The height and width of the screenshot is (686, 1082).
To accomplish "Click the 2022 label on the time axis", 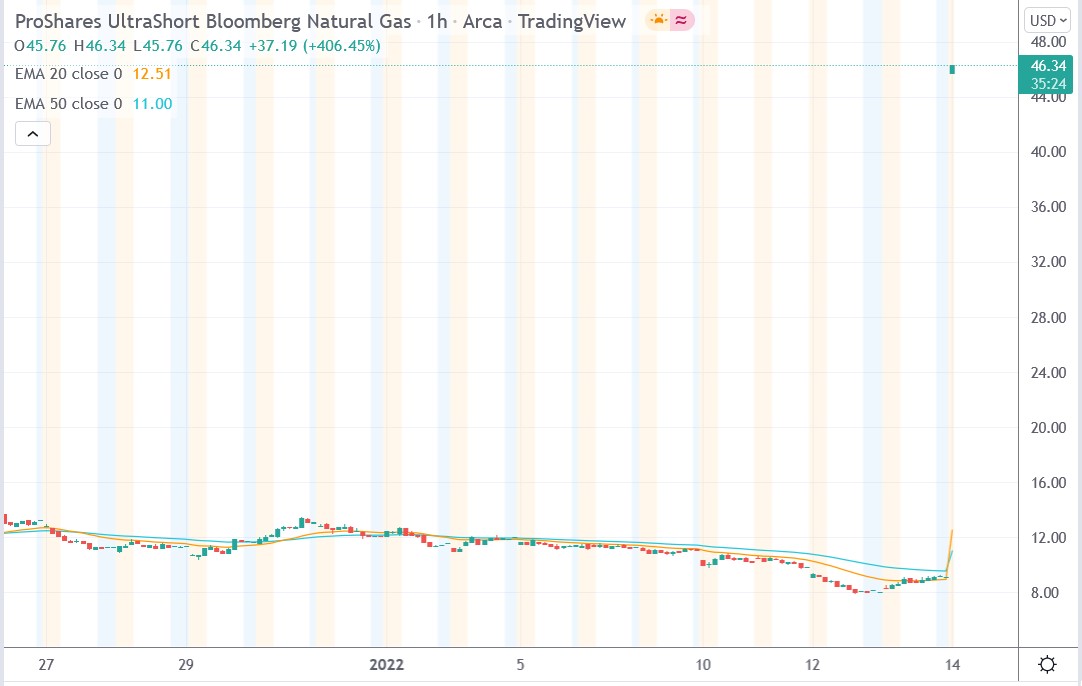I will tap(386, 665).
